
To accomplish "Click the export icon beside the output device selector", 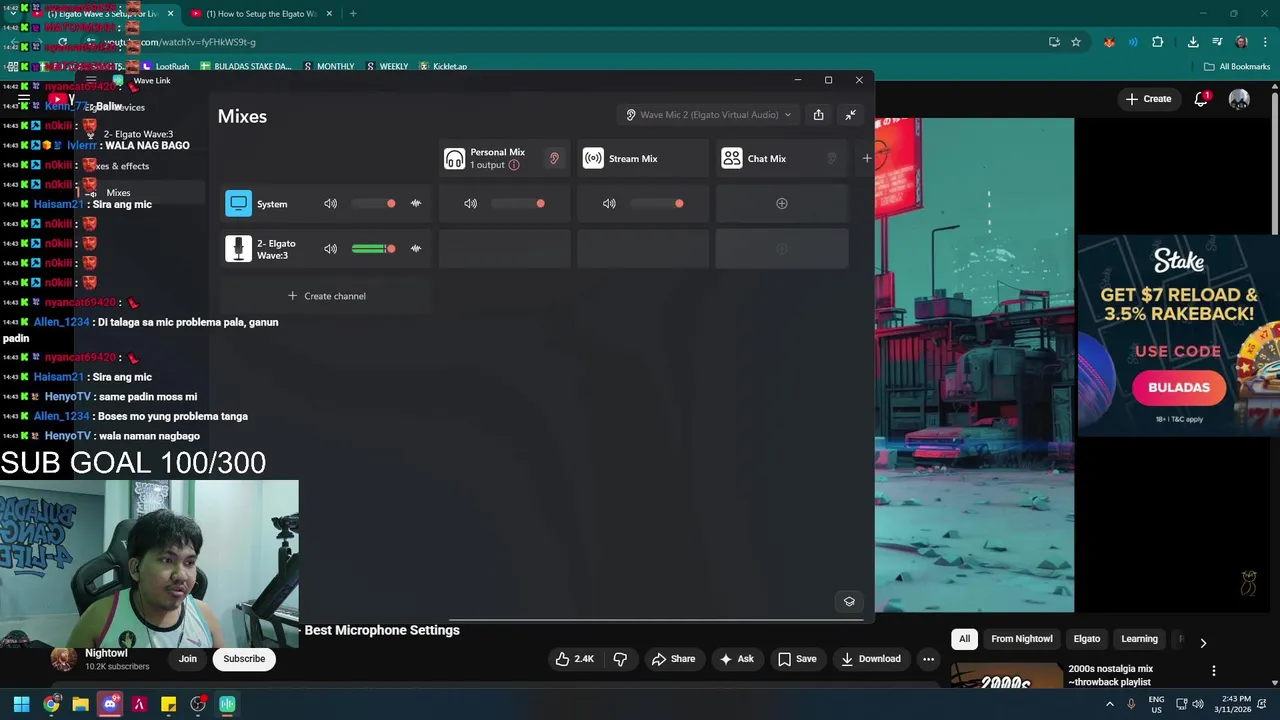I will point(818,115).
